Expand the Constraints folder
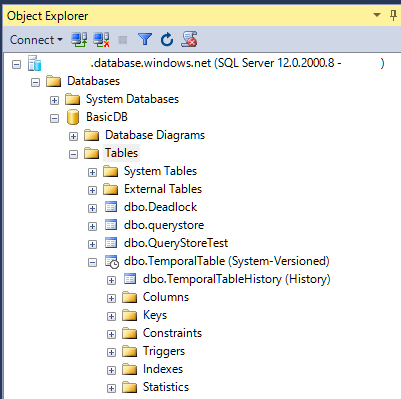401x399 pixels. click(111, 334)
